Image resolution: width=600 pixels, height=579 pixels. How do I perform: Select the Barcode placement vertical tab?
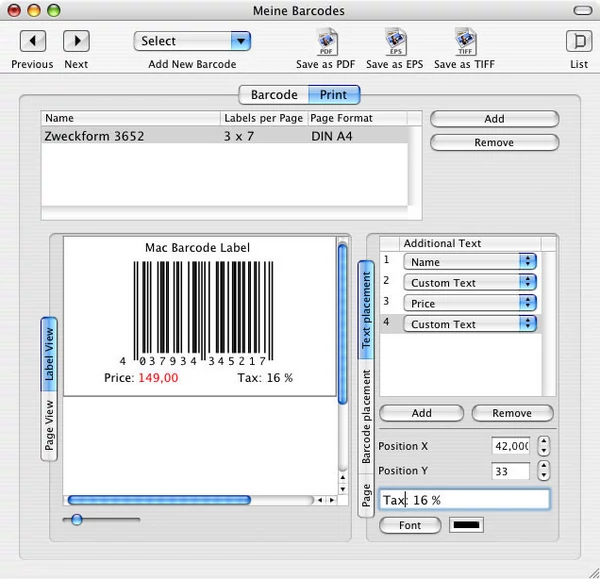tap(366, 416)
